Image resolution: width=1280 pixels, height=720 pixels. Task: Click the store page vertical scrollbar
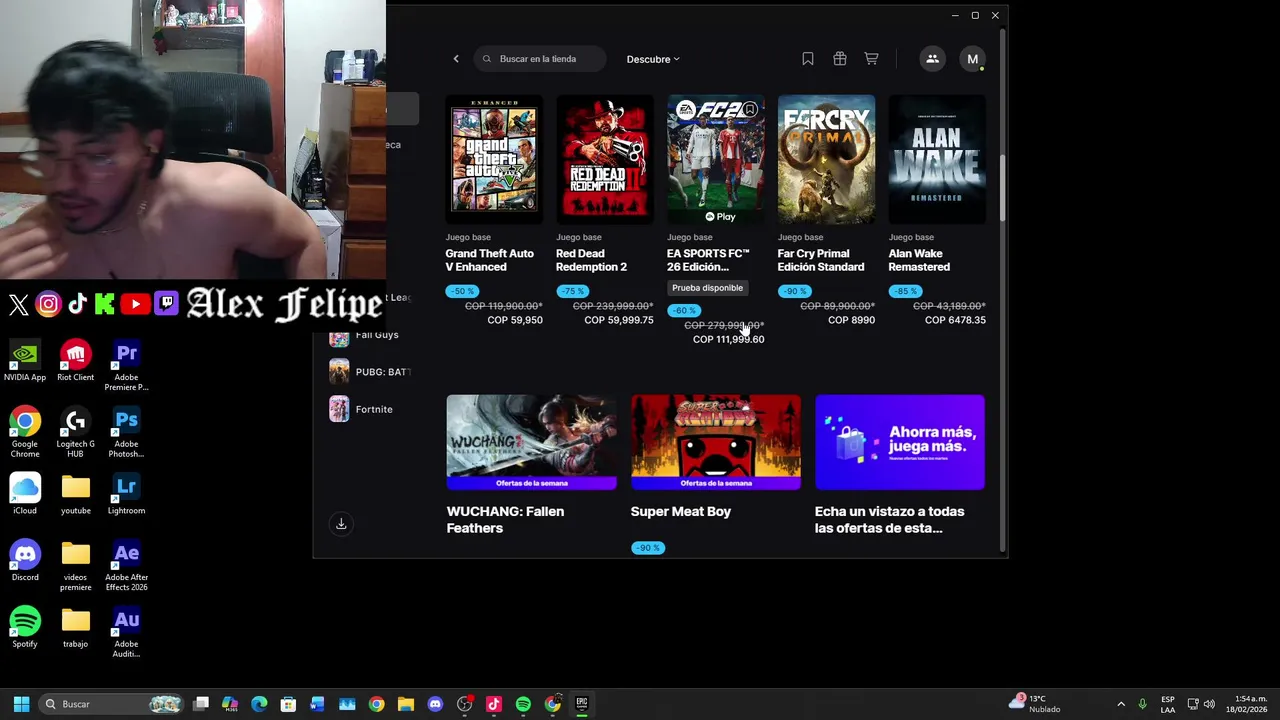pos(1002,190)
